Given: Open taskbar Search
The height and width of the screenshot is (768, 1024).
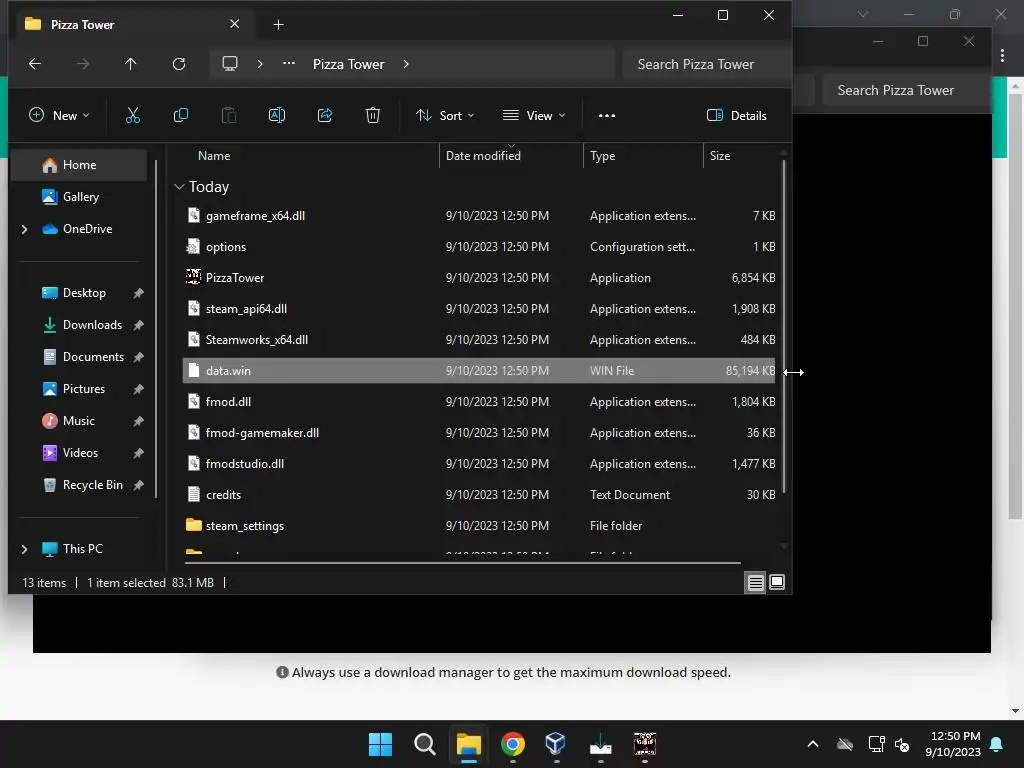Looking at the screenshot, I should click(424, 744).
